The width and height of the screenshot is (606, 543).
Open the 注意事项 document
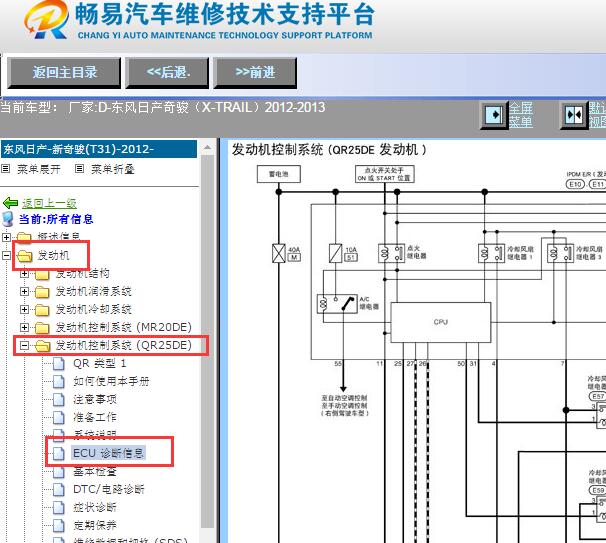[x=95, y=399]
